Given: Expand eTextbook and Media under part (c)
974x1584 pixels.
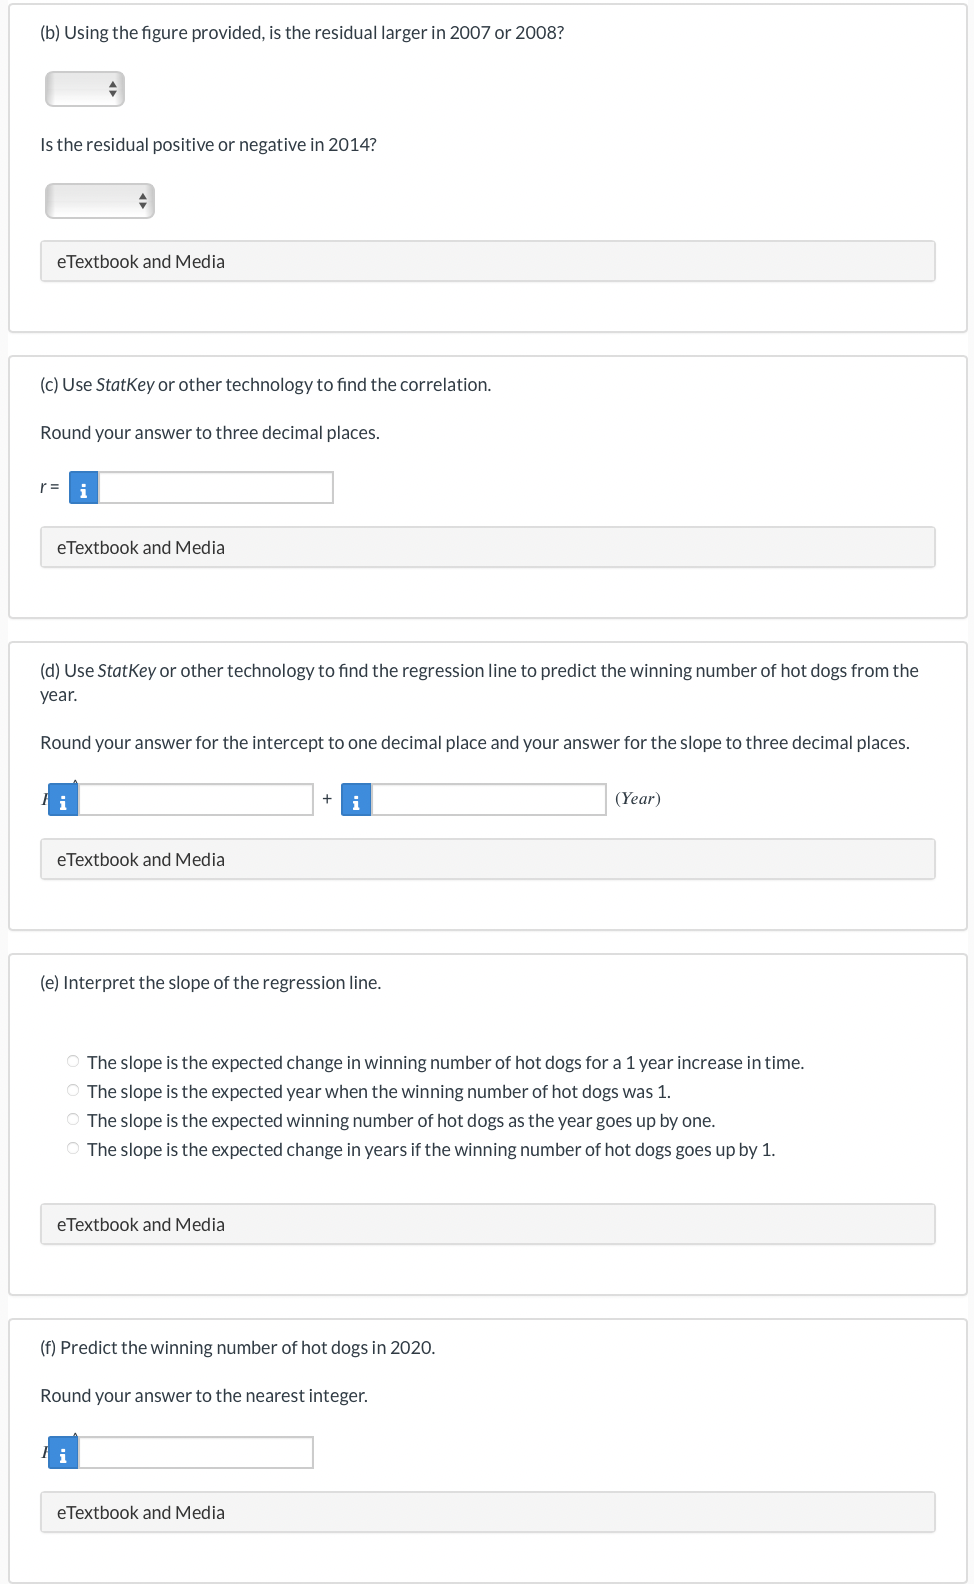Looking at the screenshot, I should coord(488,548).
